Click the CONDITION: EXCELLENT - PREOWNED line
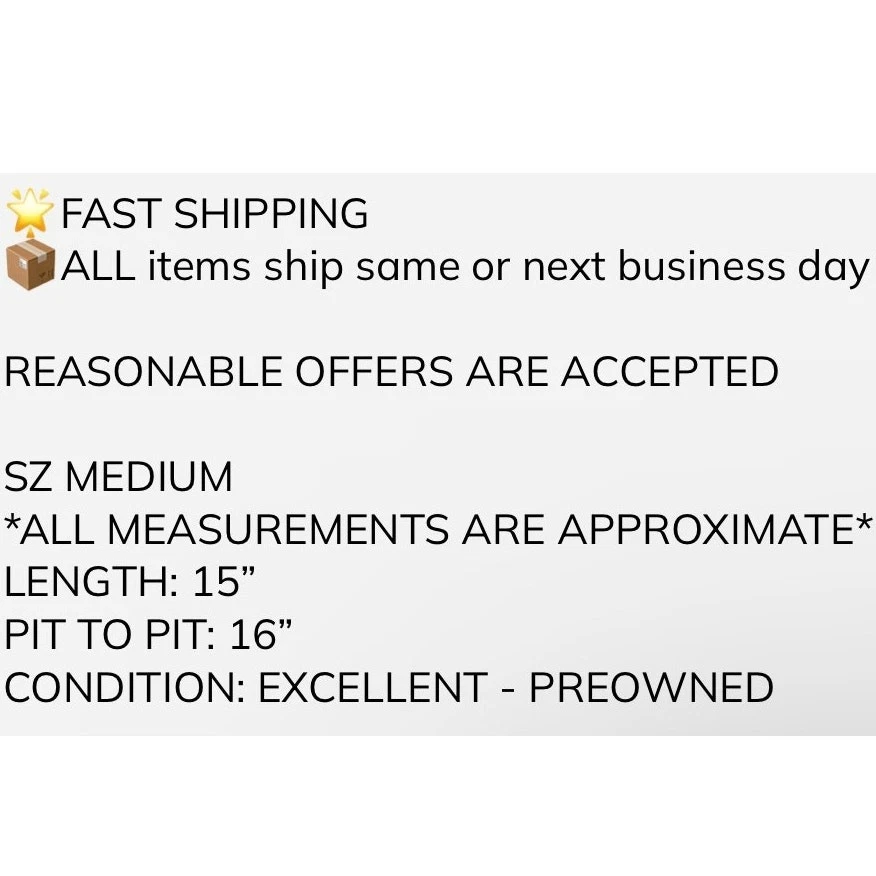876x876 pixels. 388,688
